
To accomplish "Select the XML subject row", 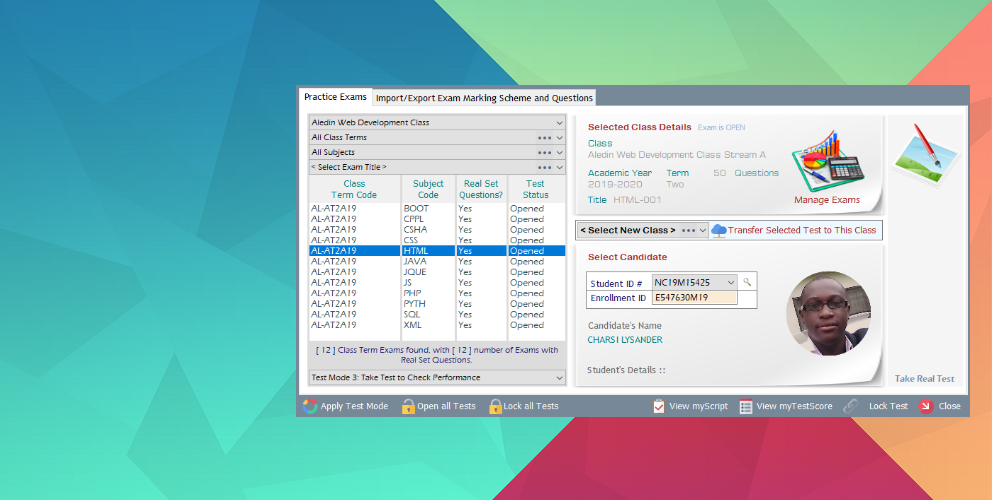I will 437,325.
